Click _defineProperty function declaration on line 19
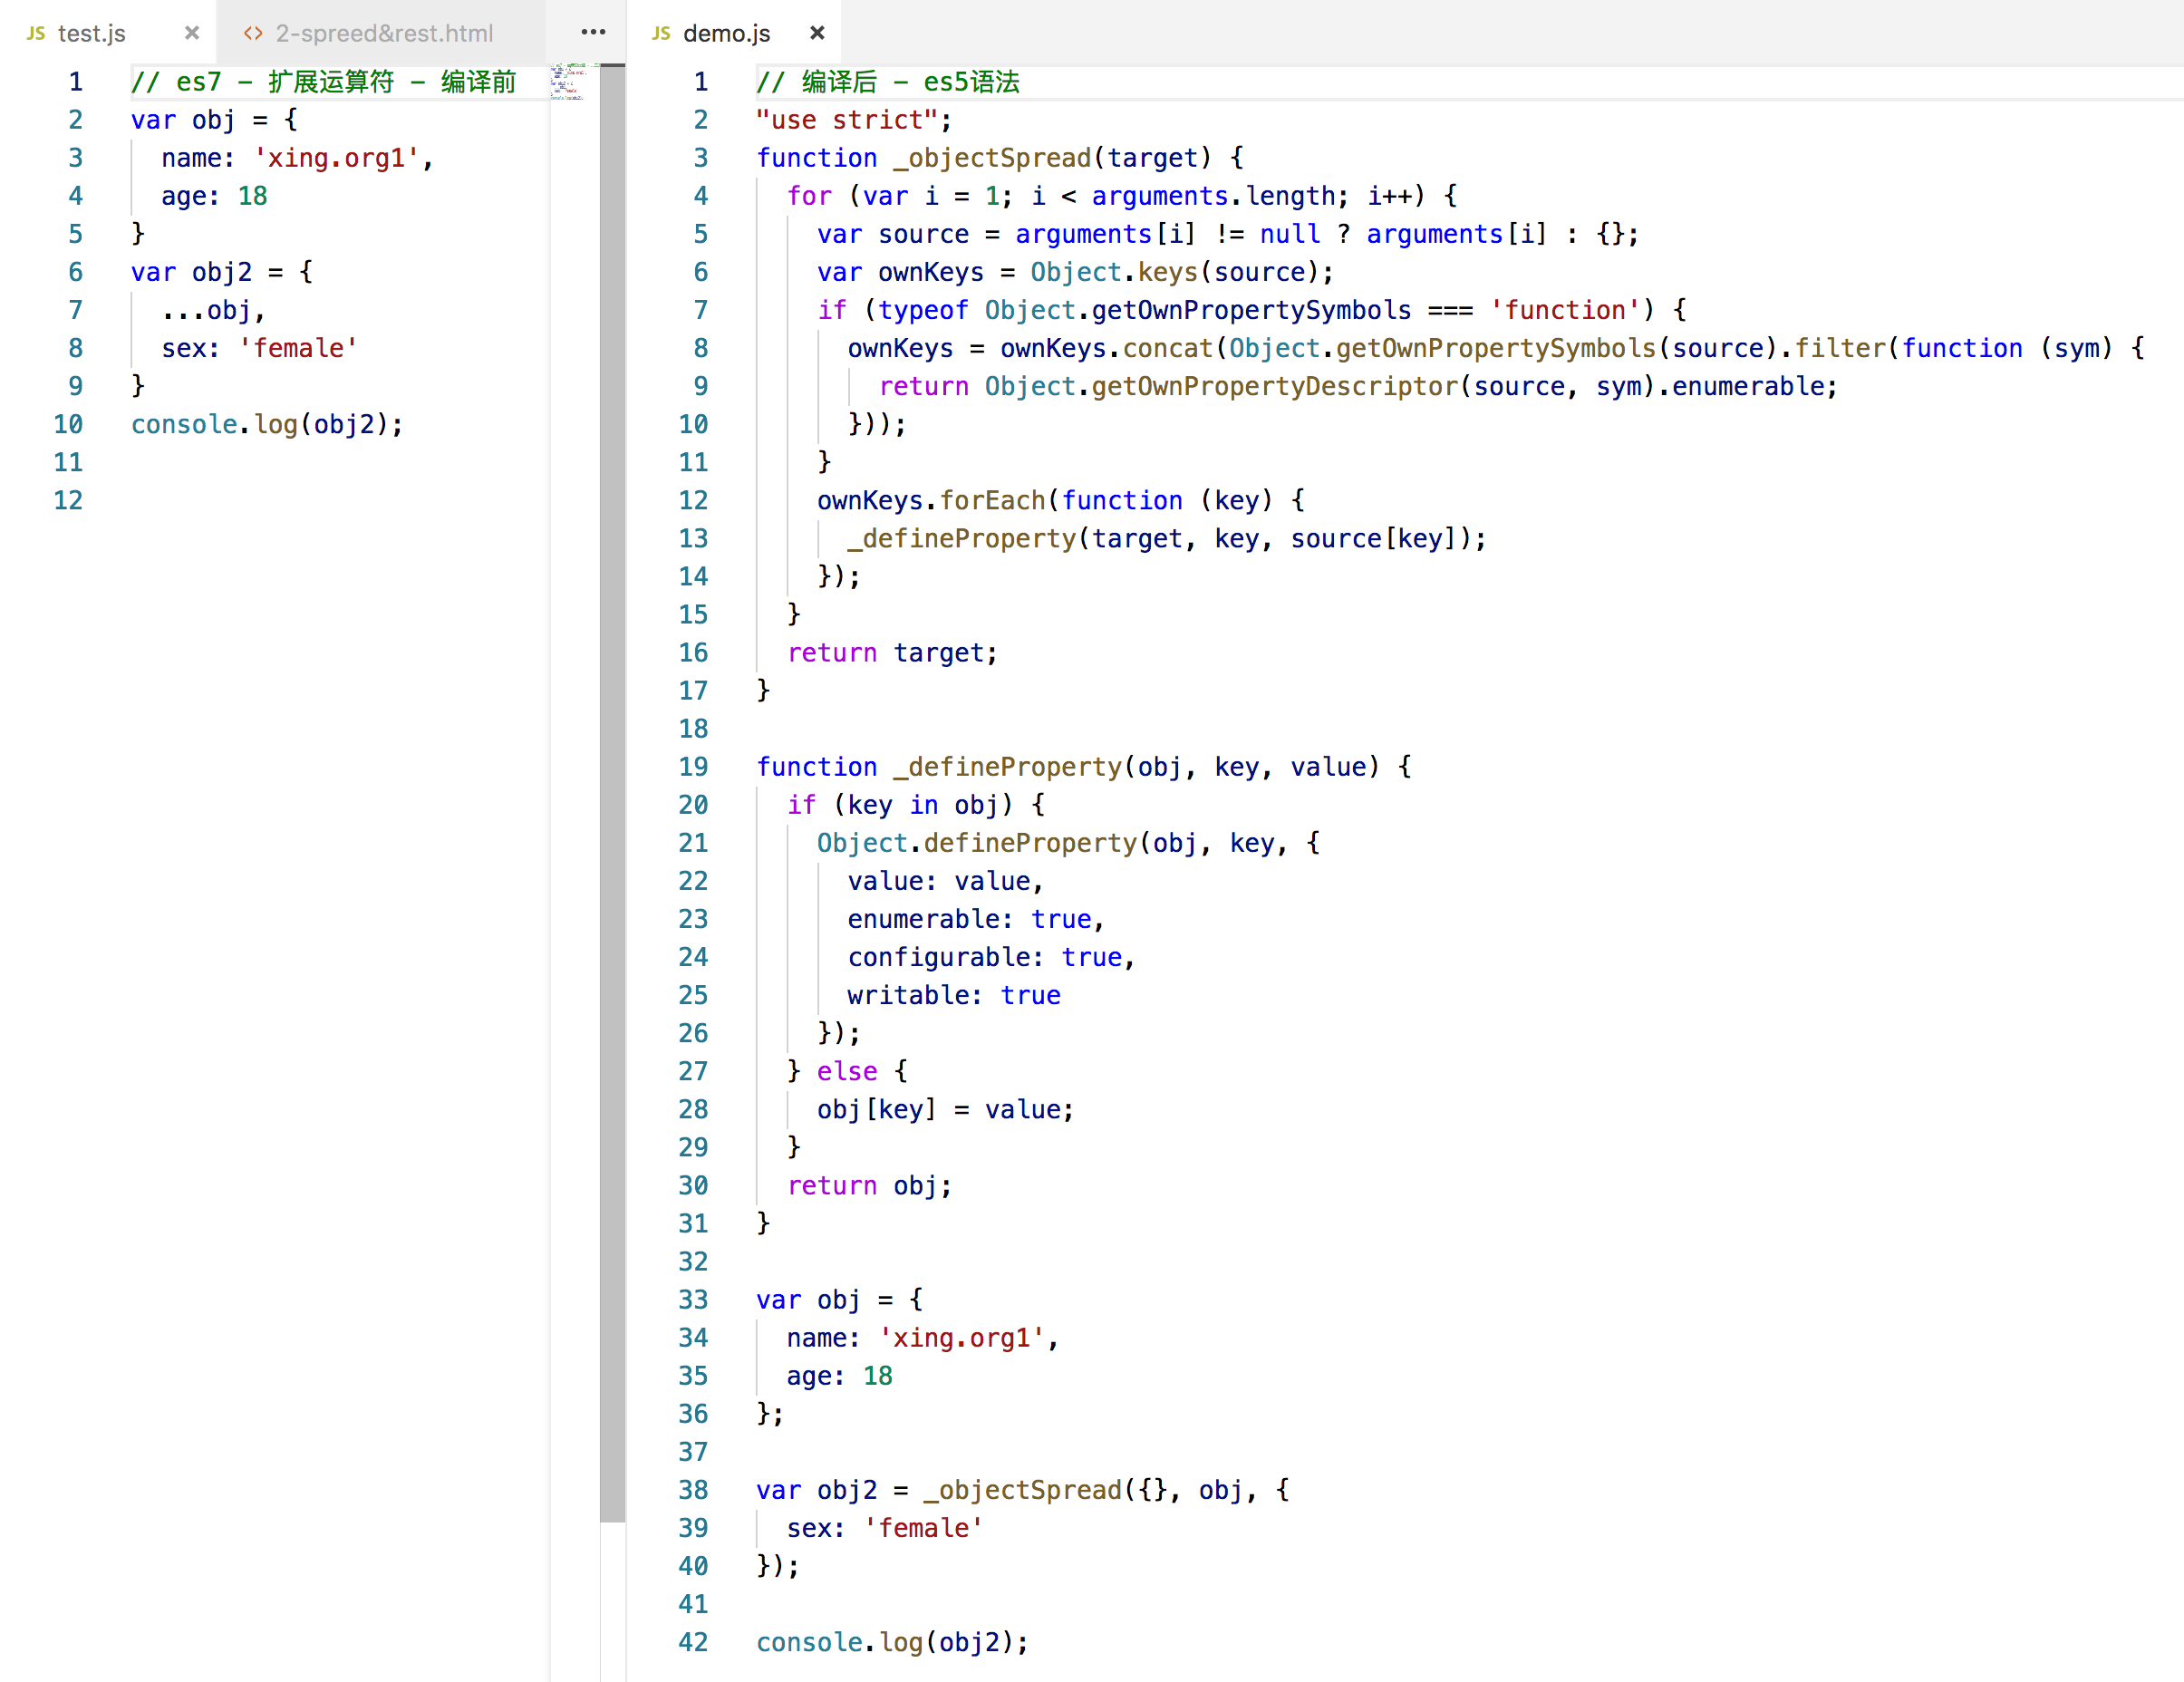This screenshot has width=2184, height=1682. tap(1006, 767)
